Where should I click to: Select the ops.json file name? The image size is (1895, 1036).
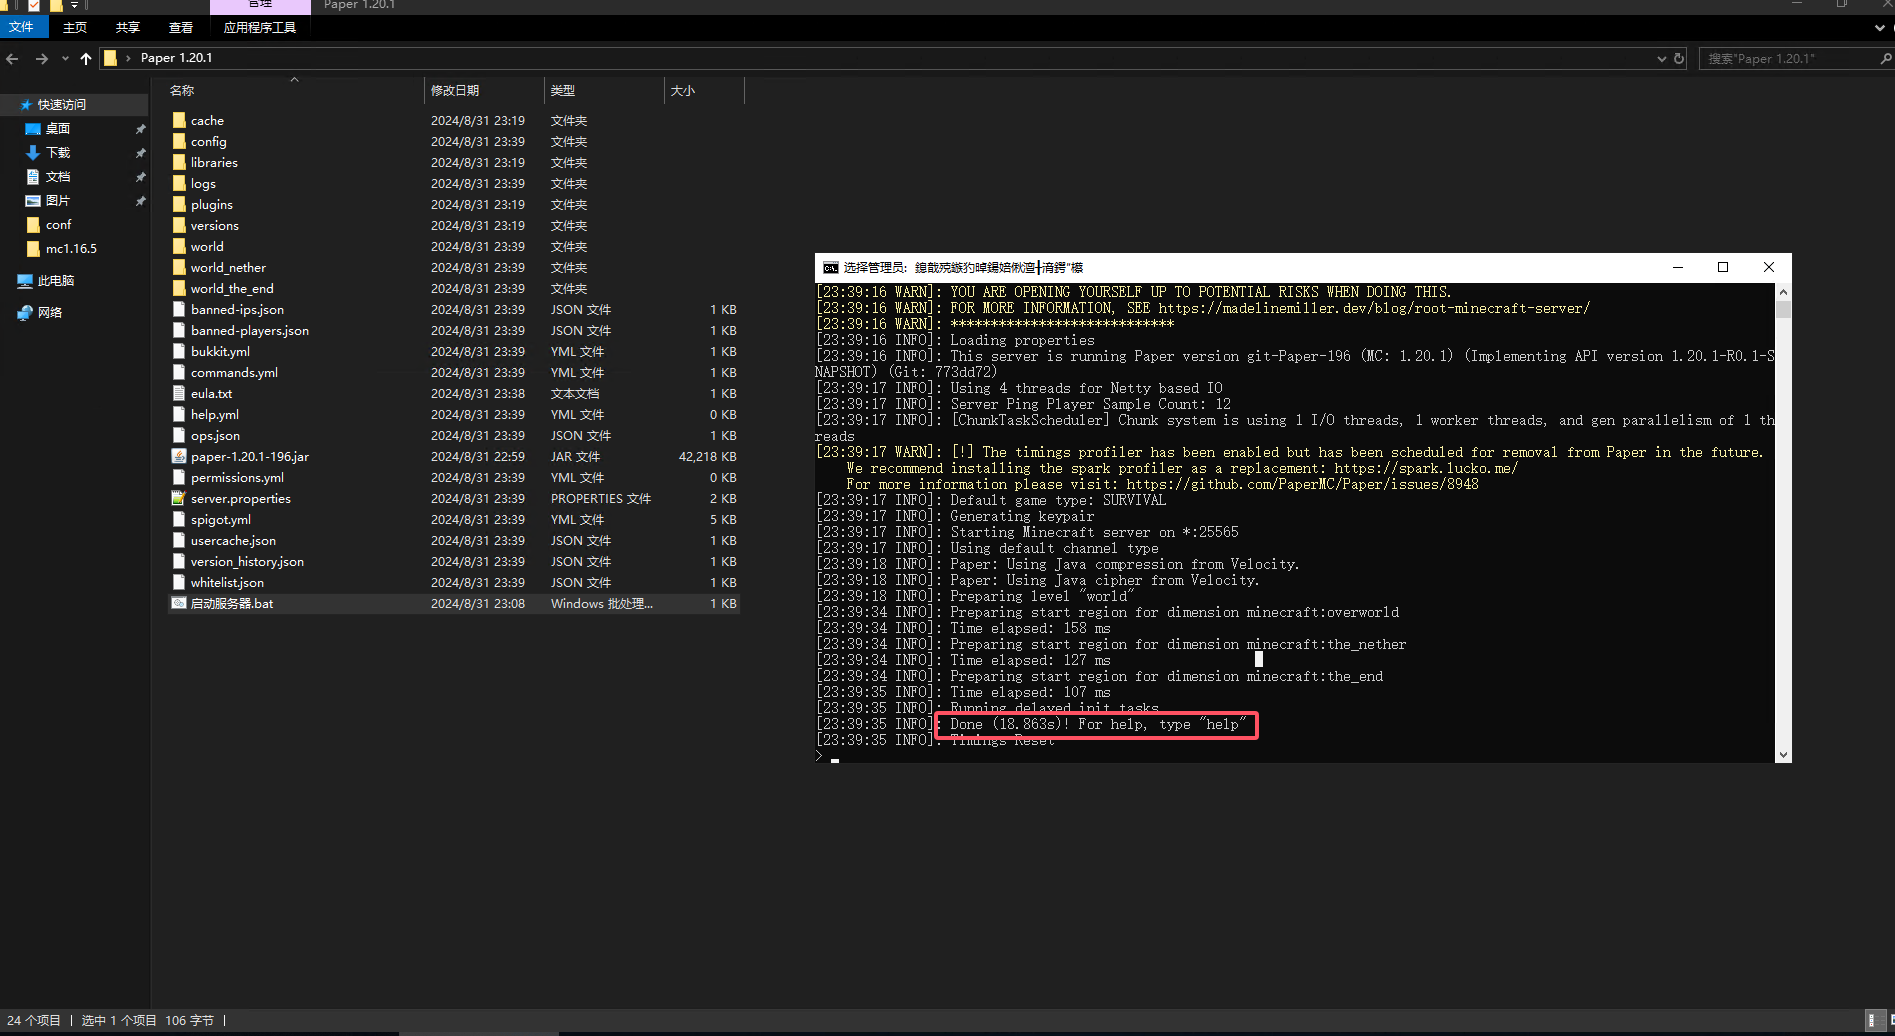(x=215, y=435)
